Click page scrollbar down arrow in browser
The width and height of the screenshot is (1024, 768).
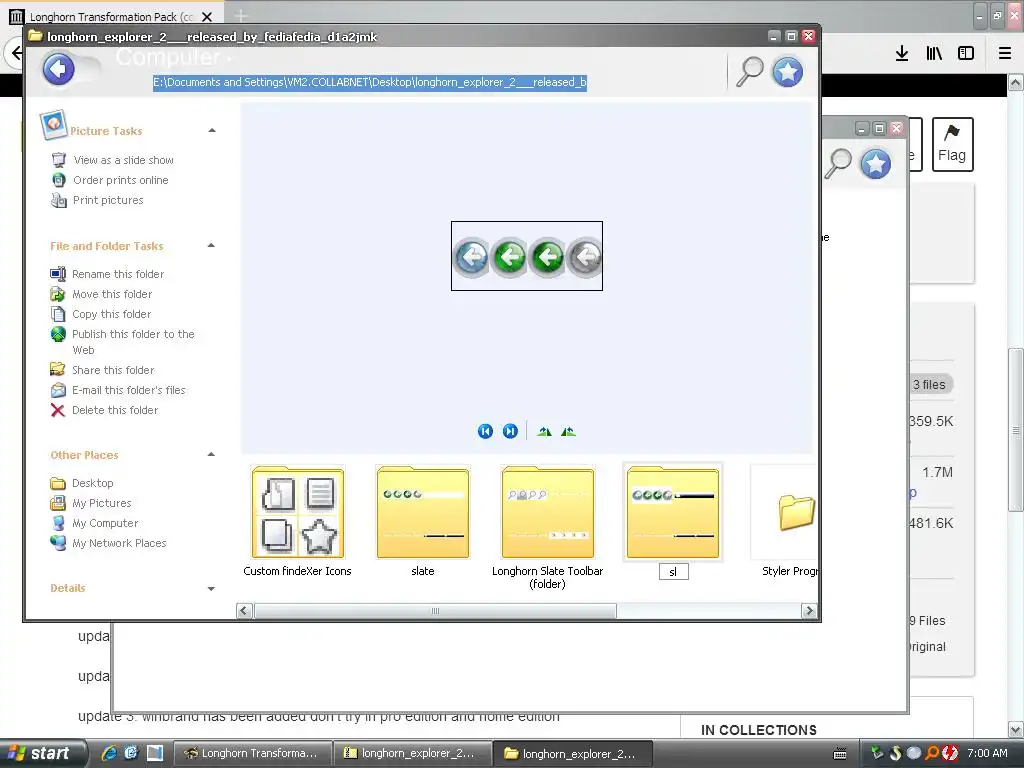pyautogui.click(x=1016, y=729)
